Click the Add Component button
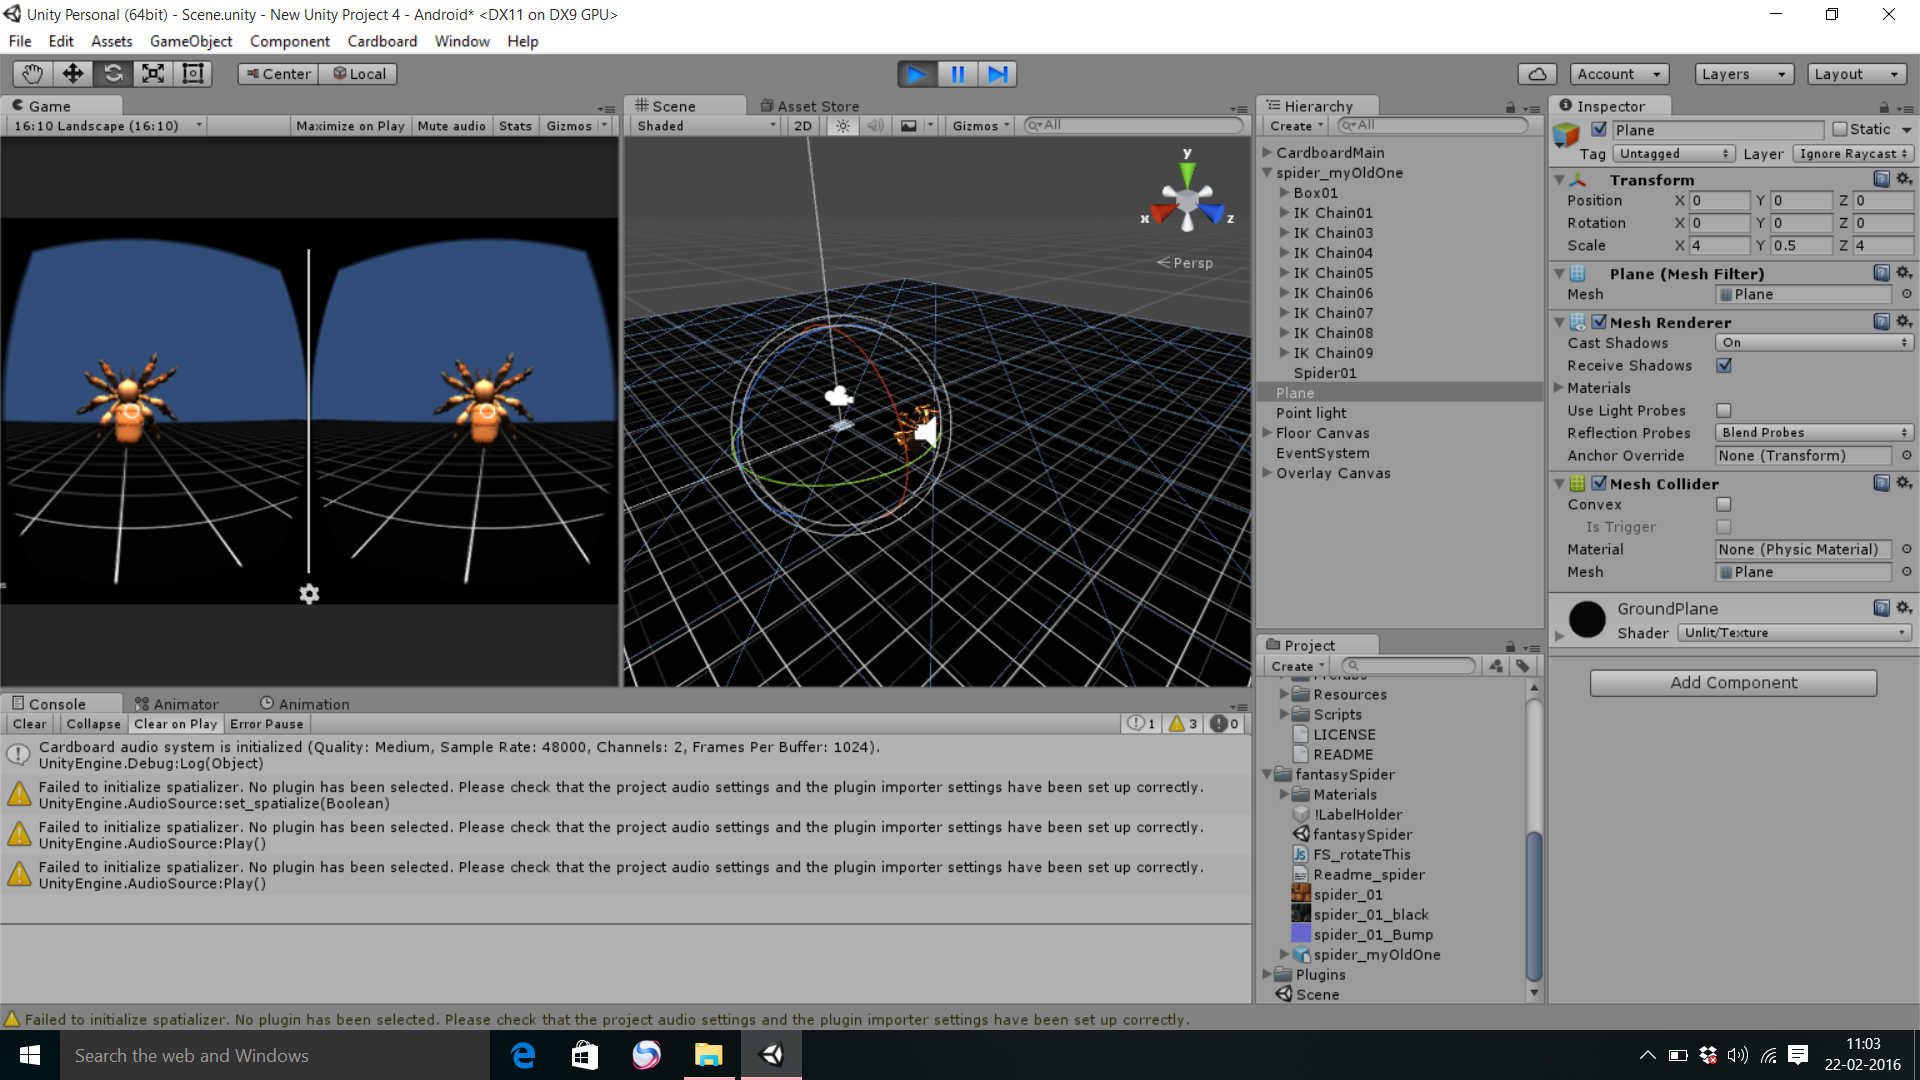 coord(1733,683)
